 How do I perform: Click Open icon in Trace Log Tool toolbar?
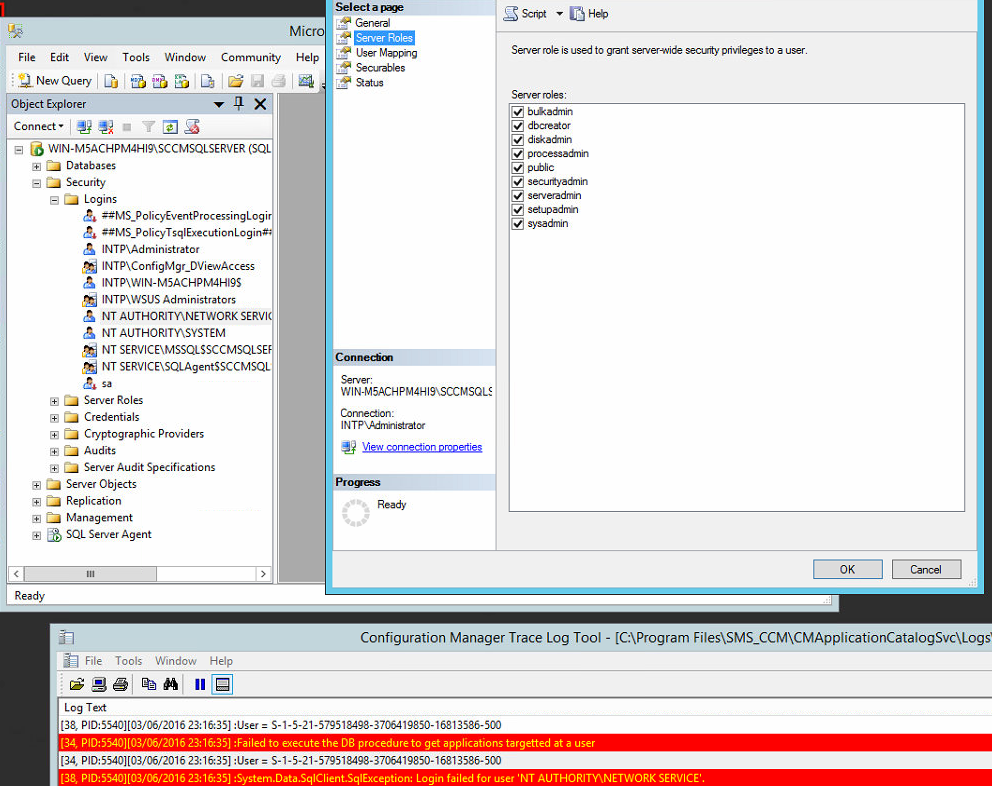[x=77, y=684]
